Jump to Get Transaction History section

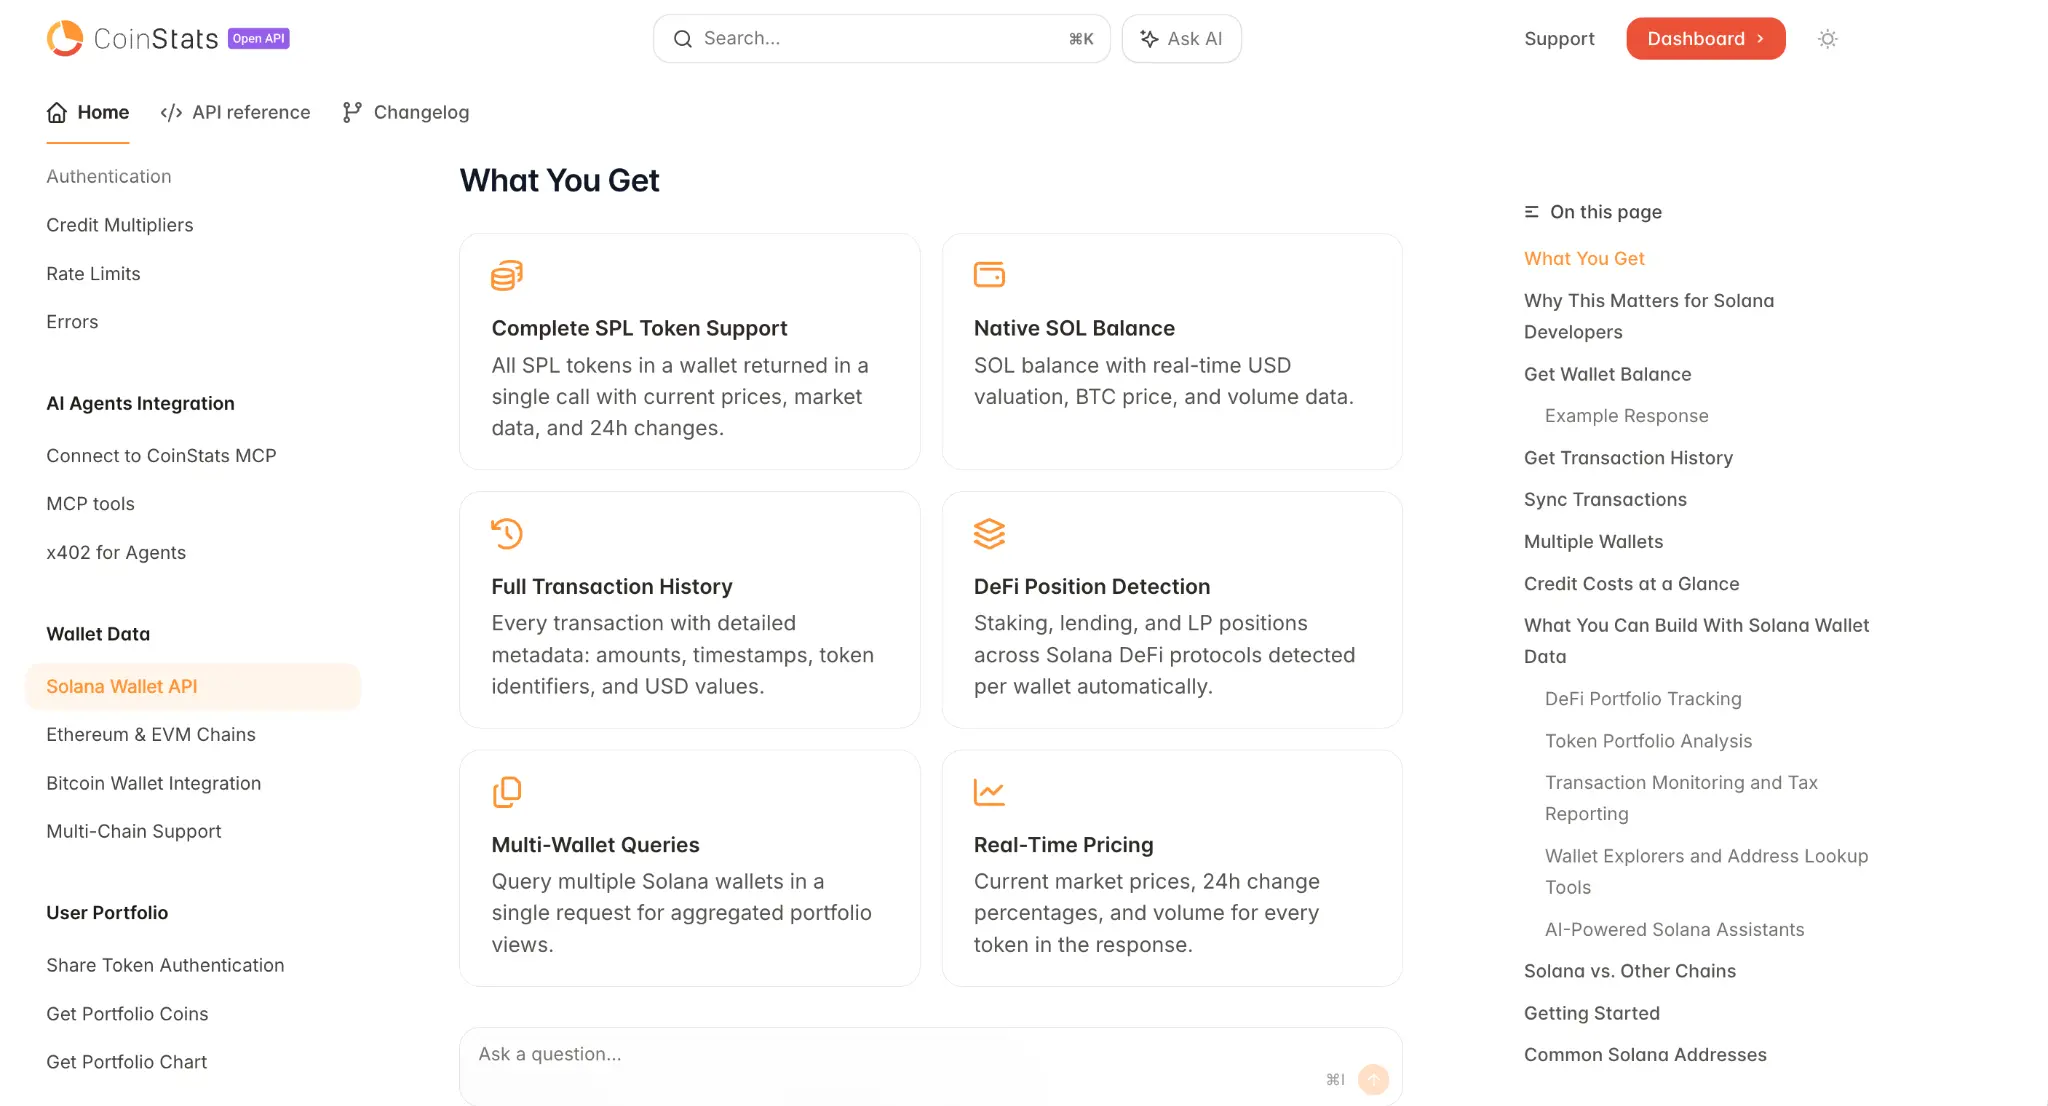[1628, 458]
